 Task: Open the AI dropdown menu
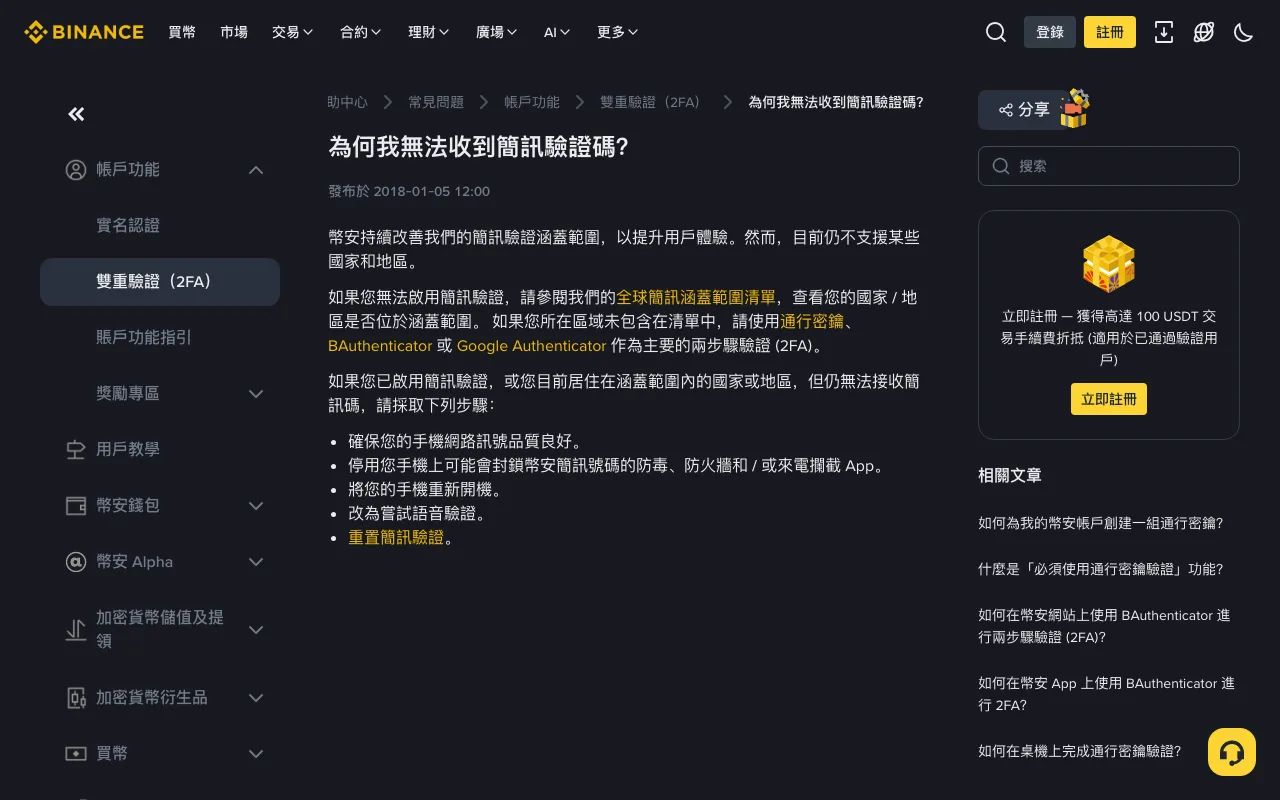(x=557, y=32)
